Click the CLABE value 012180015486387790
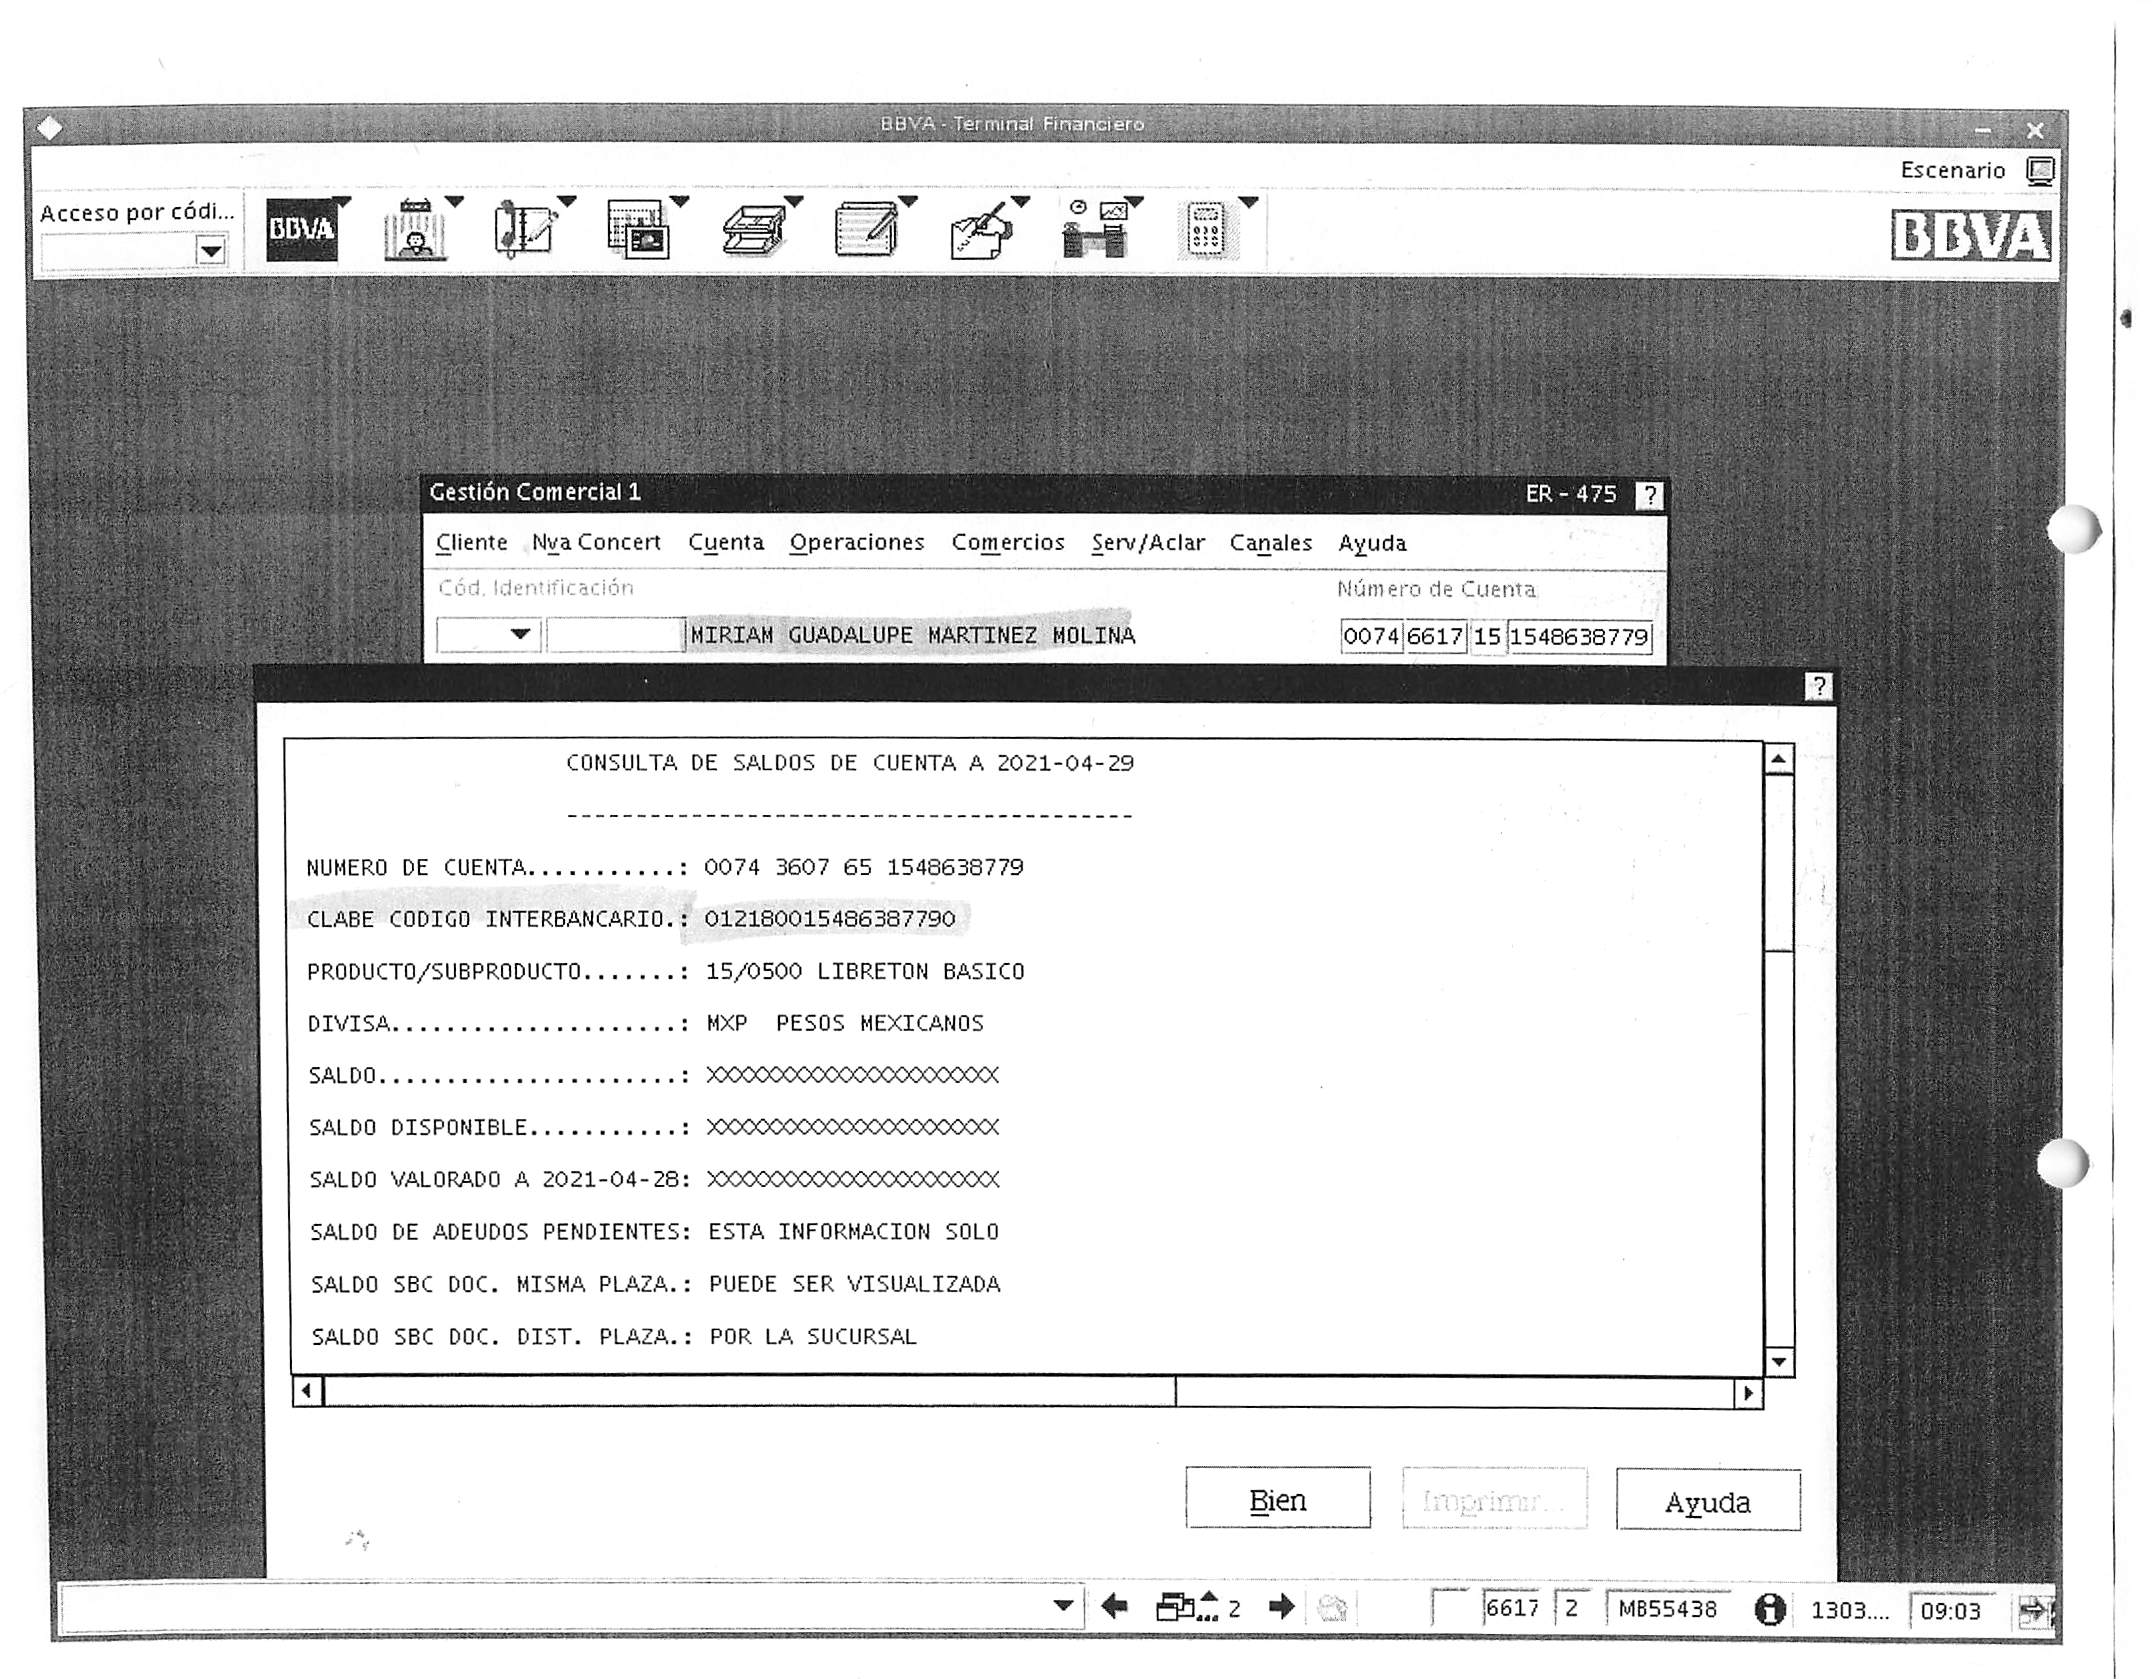 [x=830, y=918]
